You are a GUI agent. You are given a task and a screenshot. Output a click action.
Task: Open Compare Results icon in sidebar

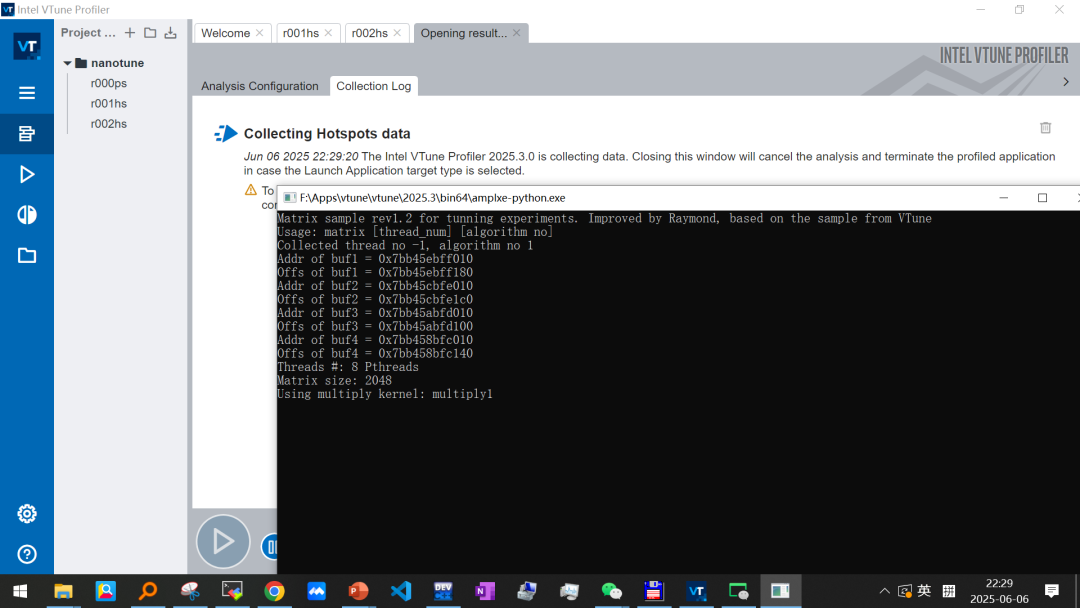[27, 215]
